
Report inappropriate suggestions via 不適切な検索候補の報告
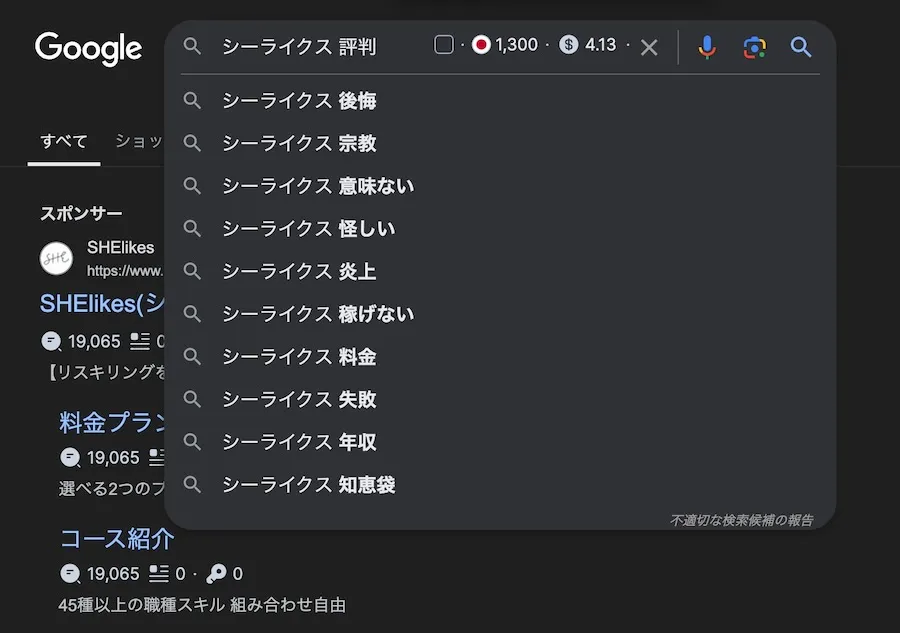point(742,521)
